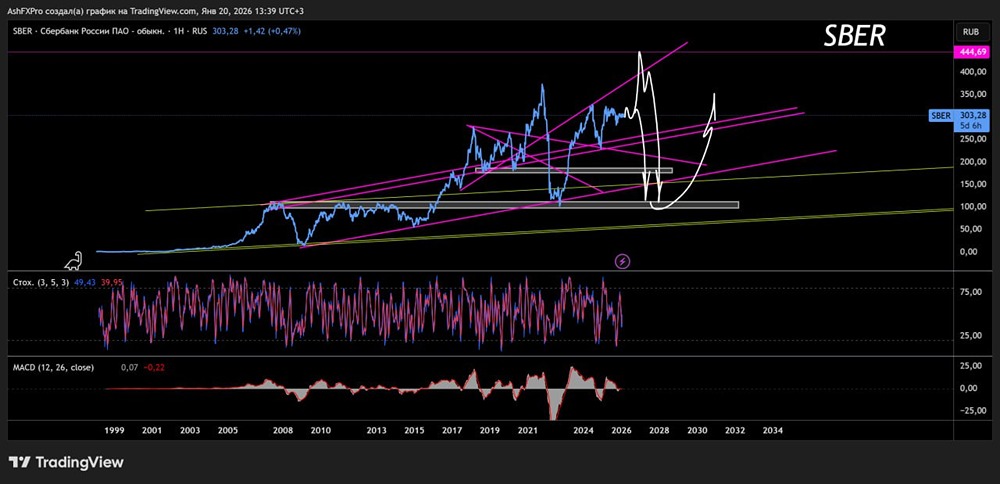Click the 2001 label on the time axis
The height and width of the screenshot is (484, 1000).
(x=151, y=430)
